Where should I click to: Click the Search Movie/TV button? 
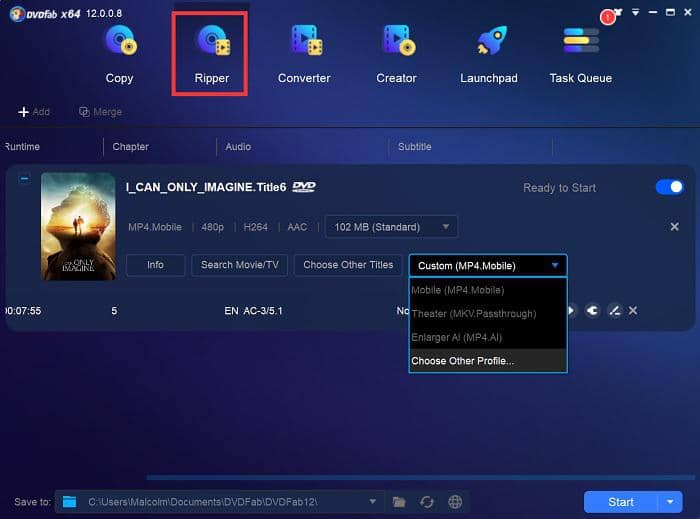(239, 265)
